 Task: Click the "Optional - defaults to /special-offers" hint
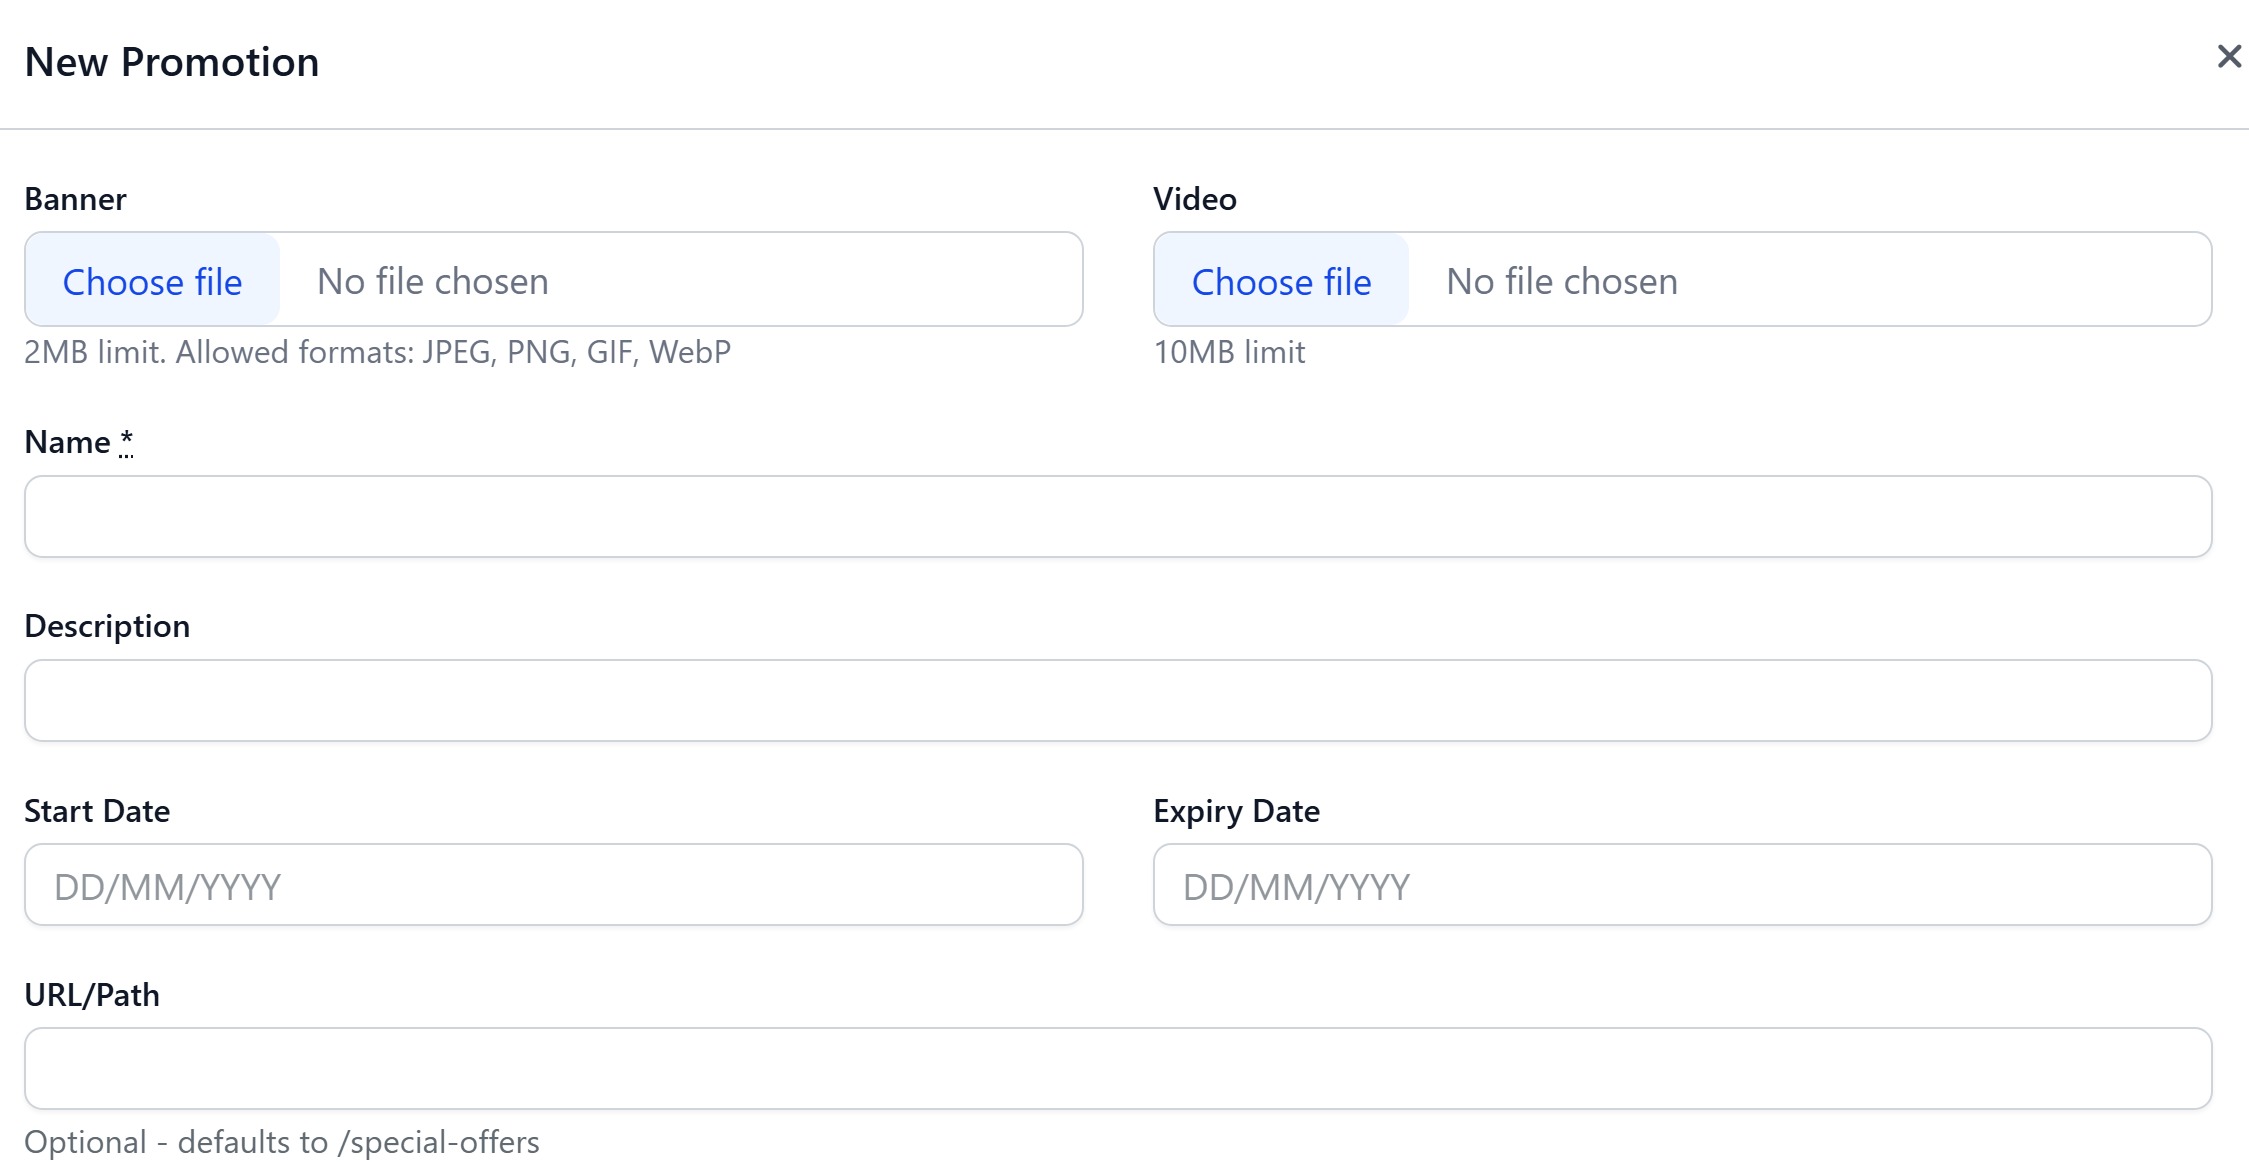point(281,1142)
